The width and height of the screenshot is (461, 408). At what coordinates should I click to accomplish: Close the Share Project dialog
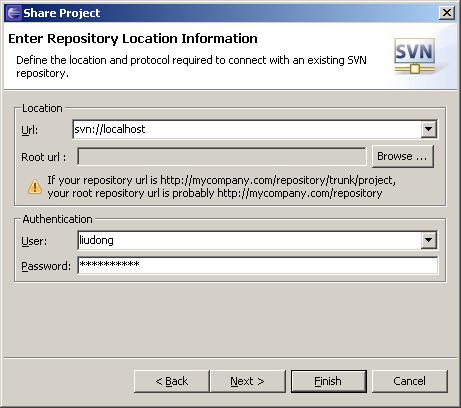(447, 13)
